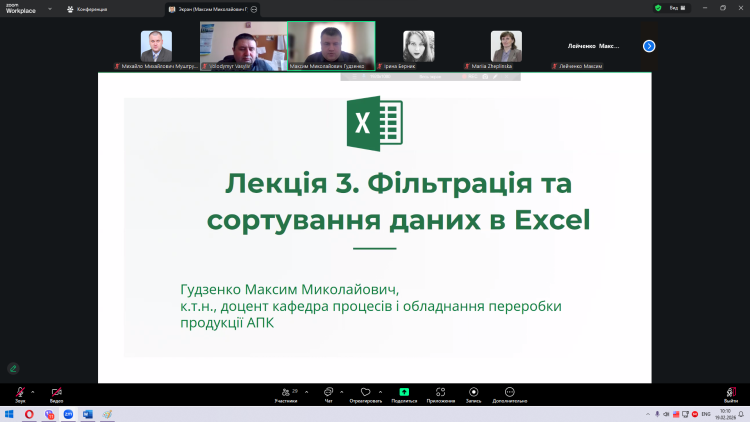
Task: Open the Приложения apps icon
Action: click(439, 393)
